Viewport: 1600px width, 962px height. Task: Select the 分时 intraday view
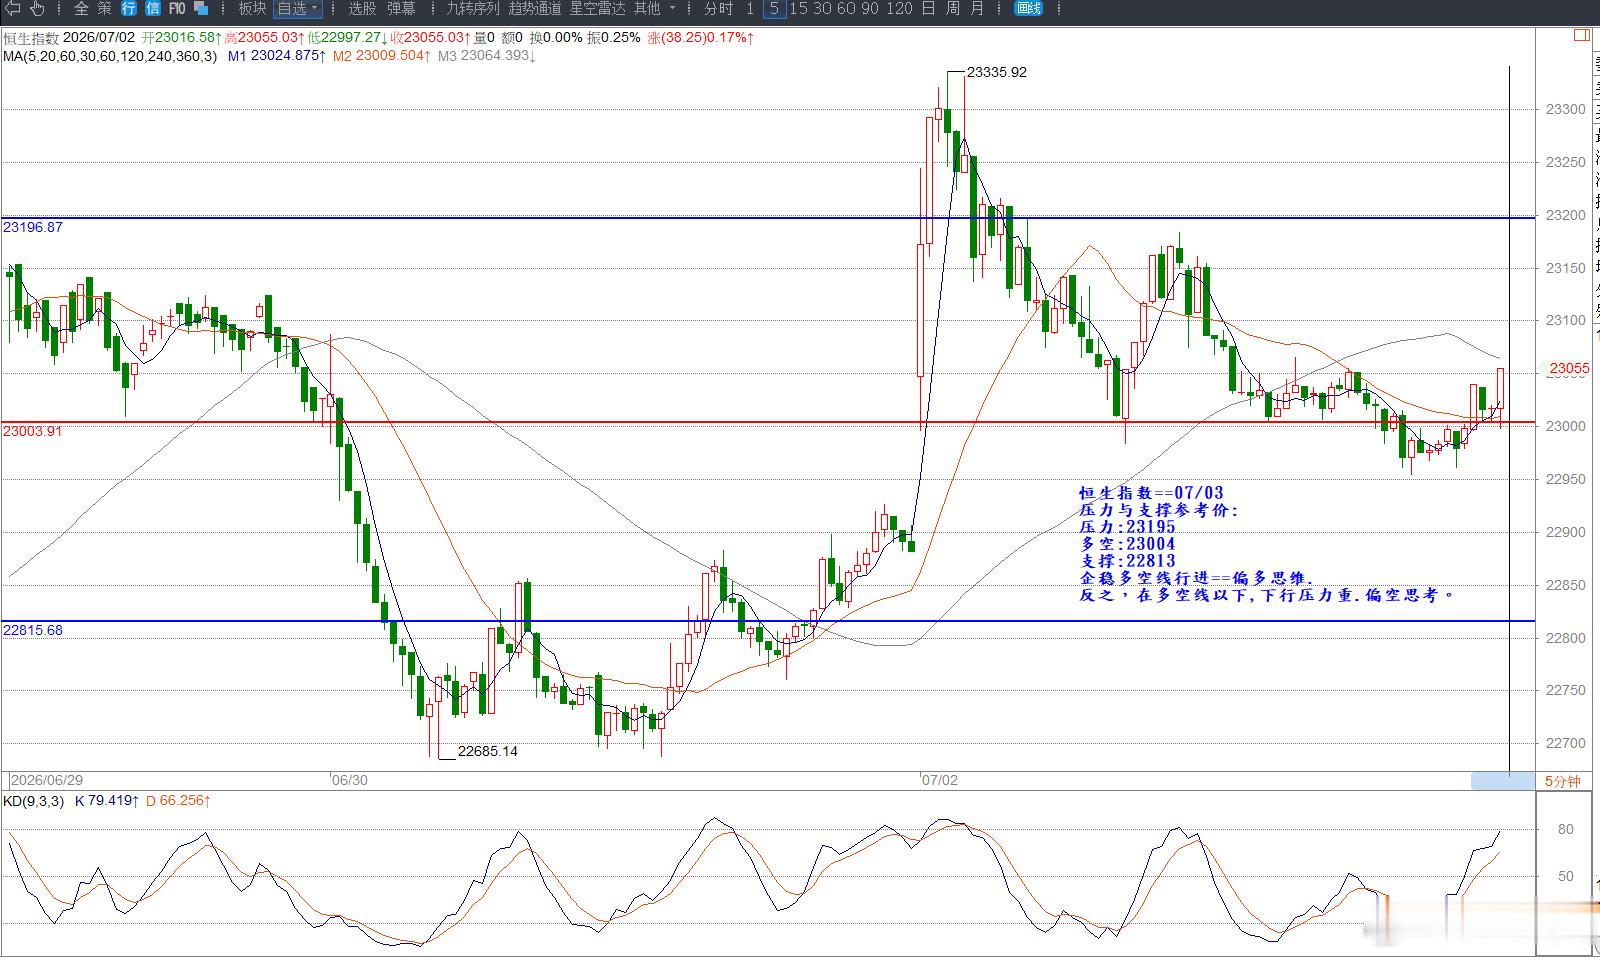718,9
